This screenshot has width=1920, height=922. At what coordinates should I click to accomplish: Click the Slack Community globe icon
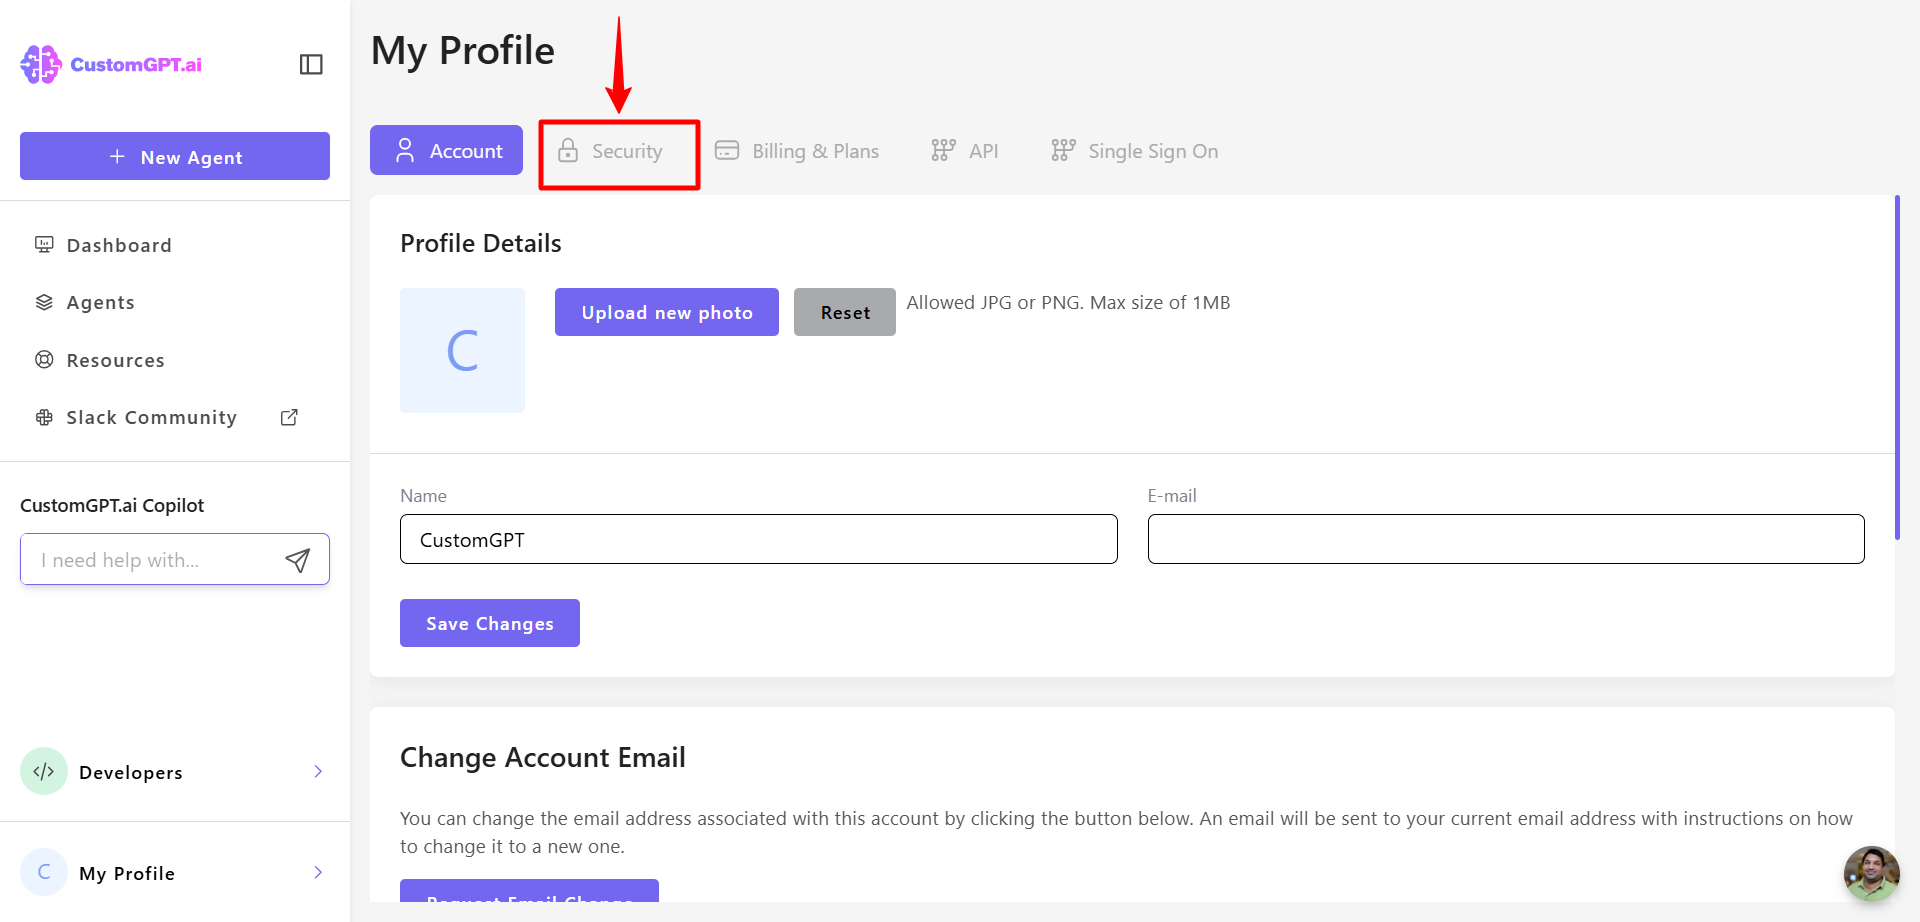pos(44,417)
